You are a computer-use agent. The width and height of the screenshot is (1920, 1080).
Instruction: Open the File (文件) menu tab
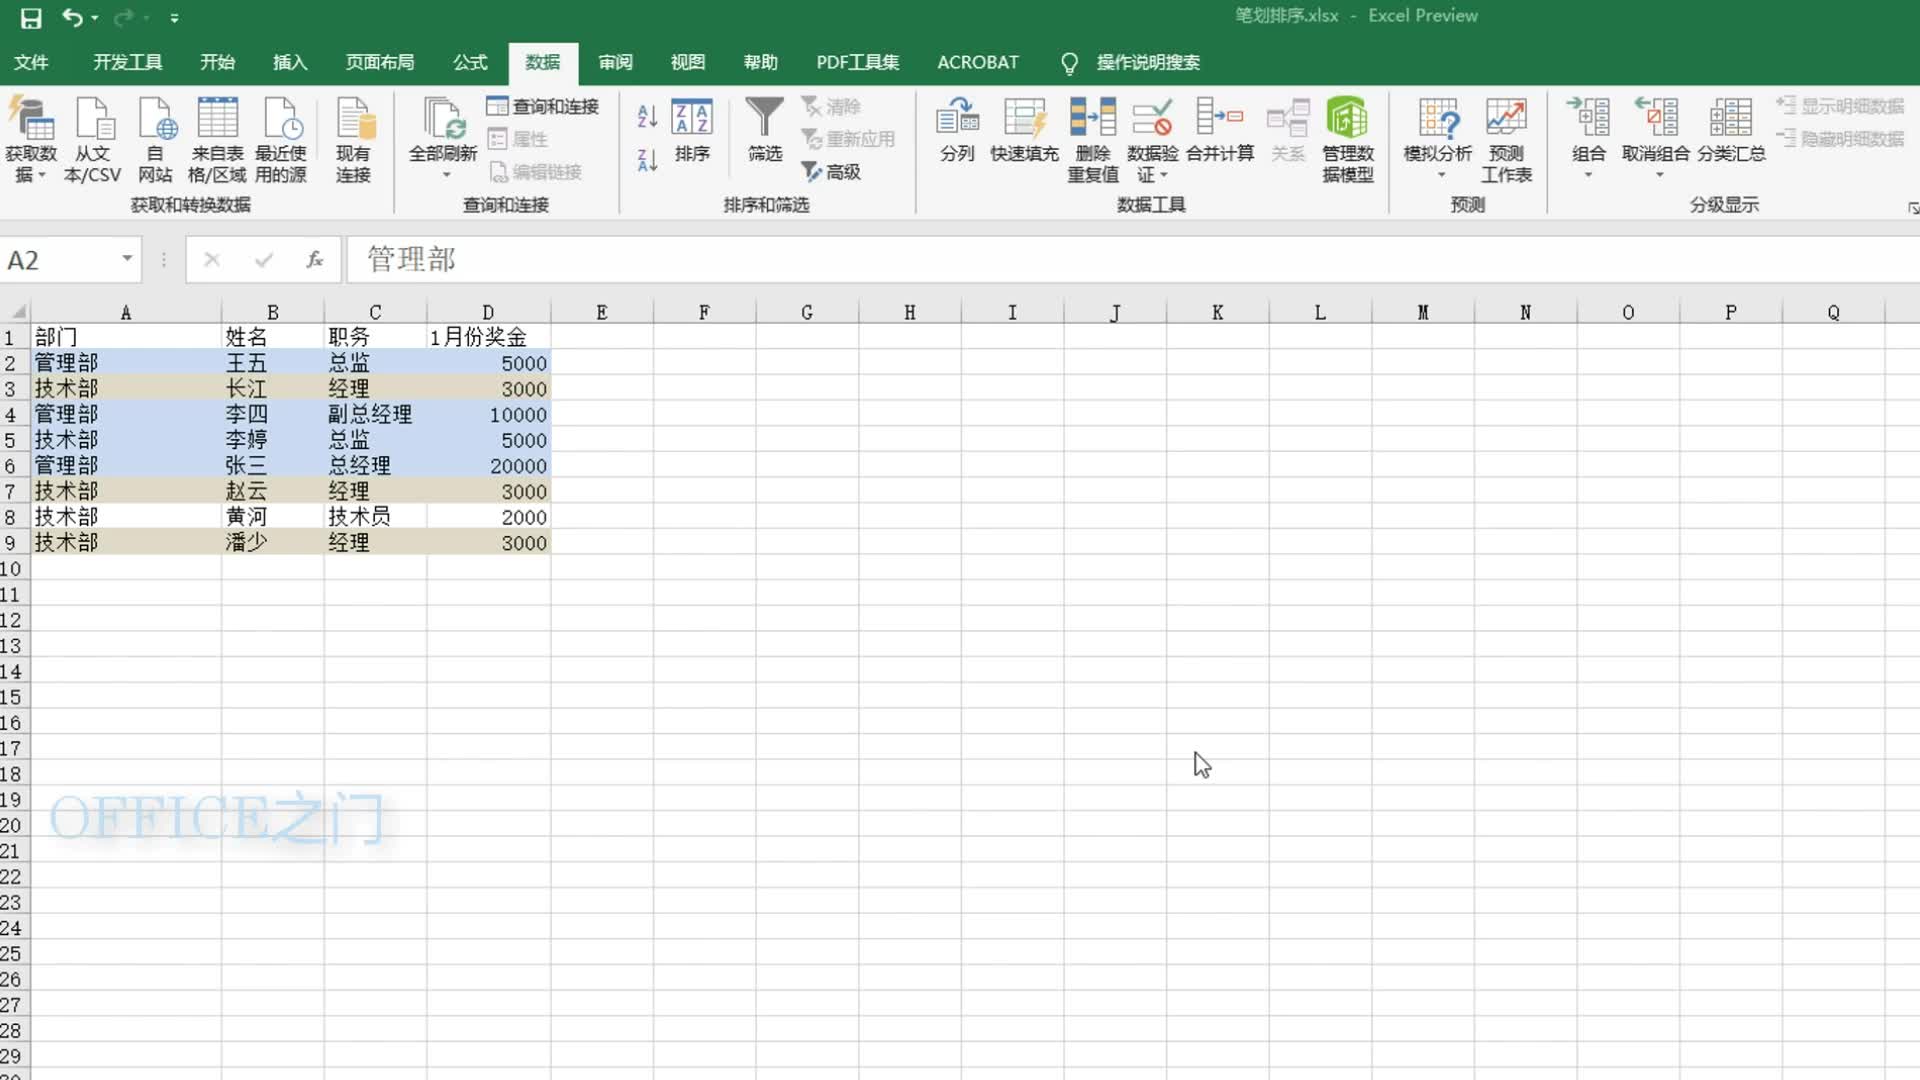(x=31, y=62)
